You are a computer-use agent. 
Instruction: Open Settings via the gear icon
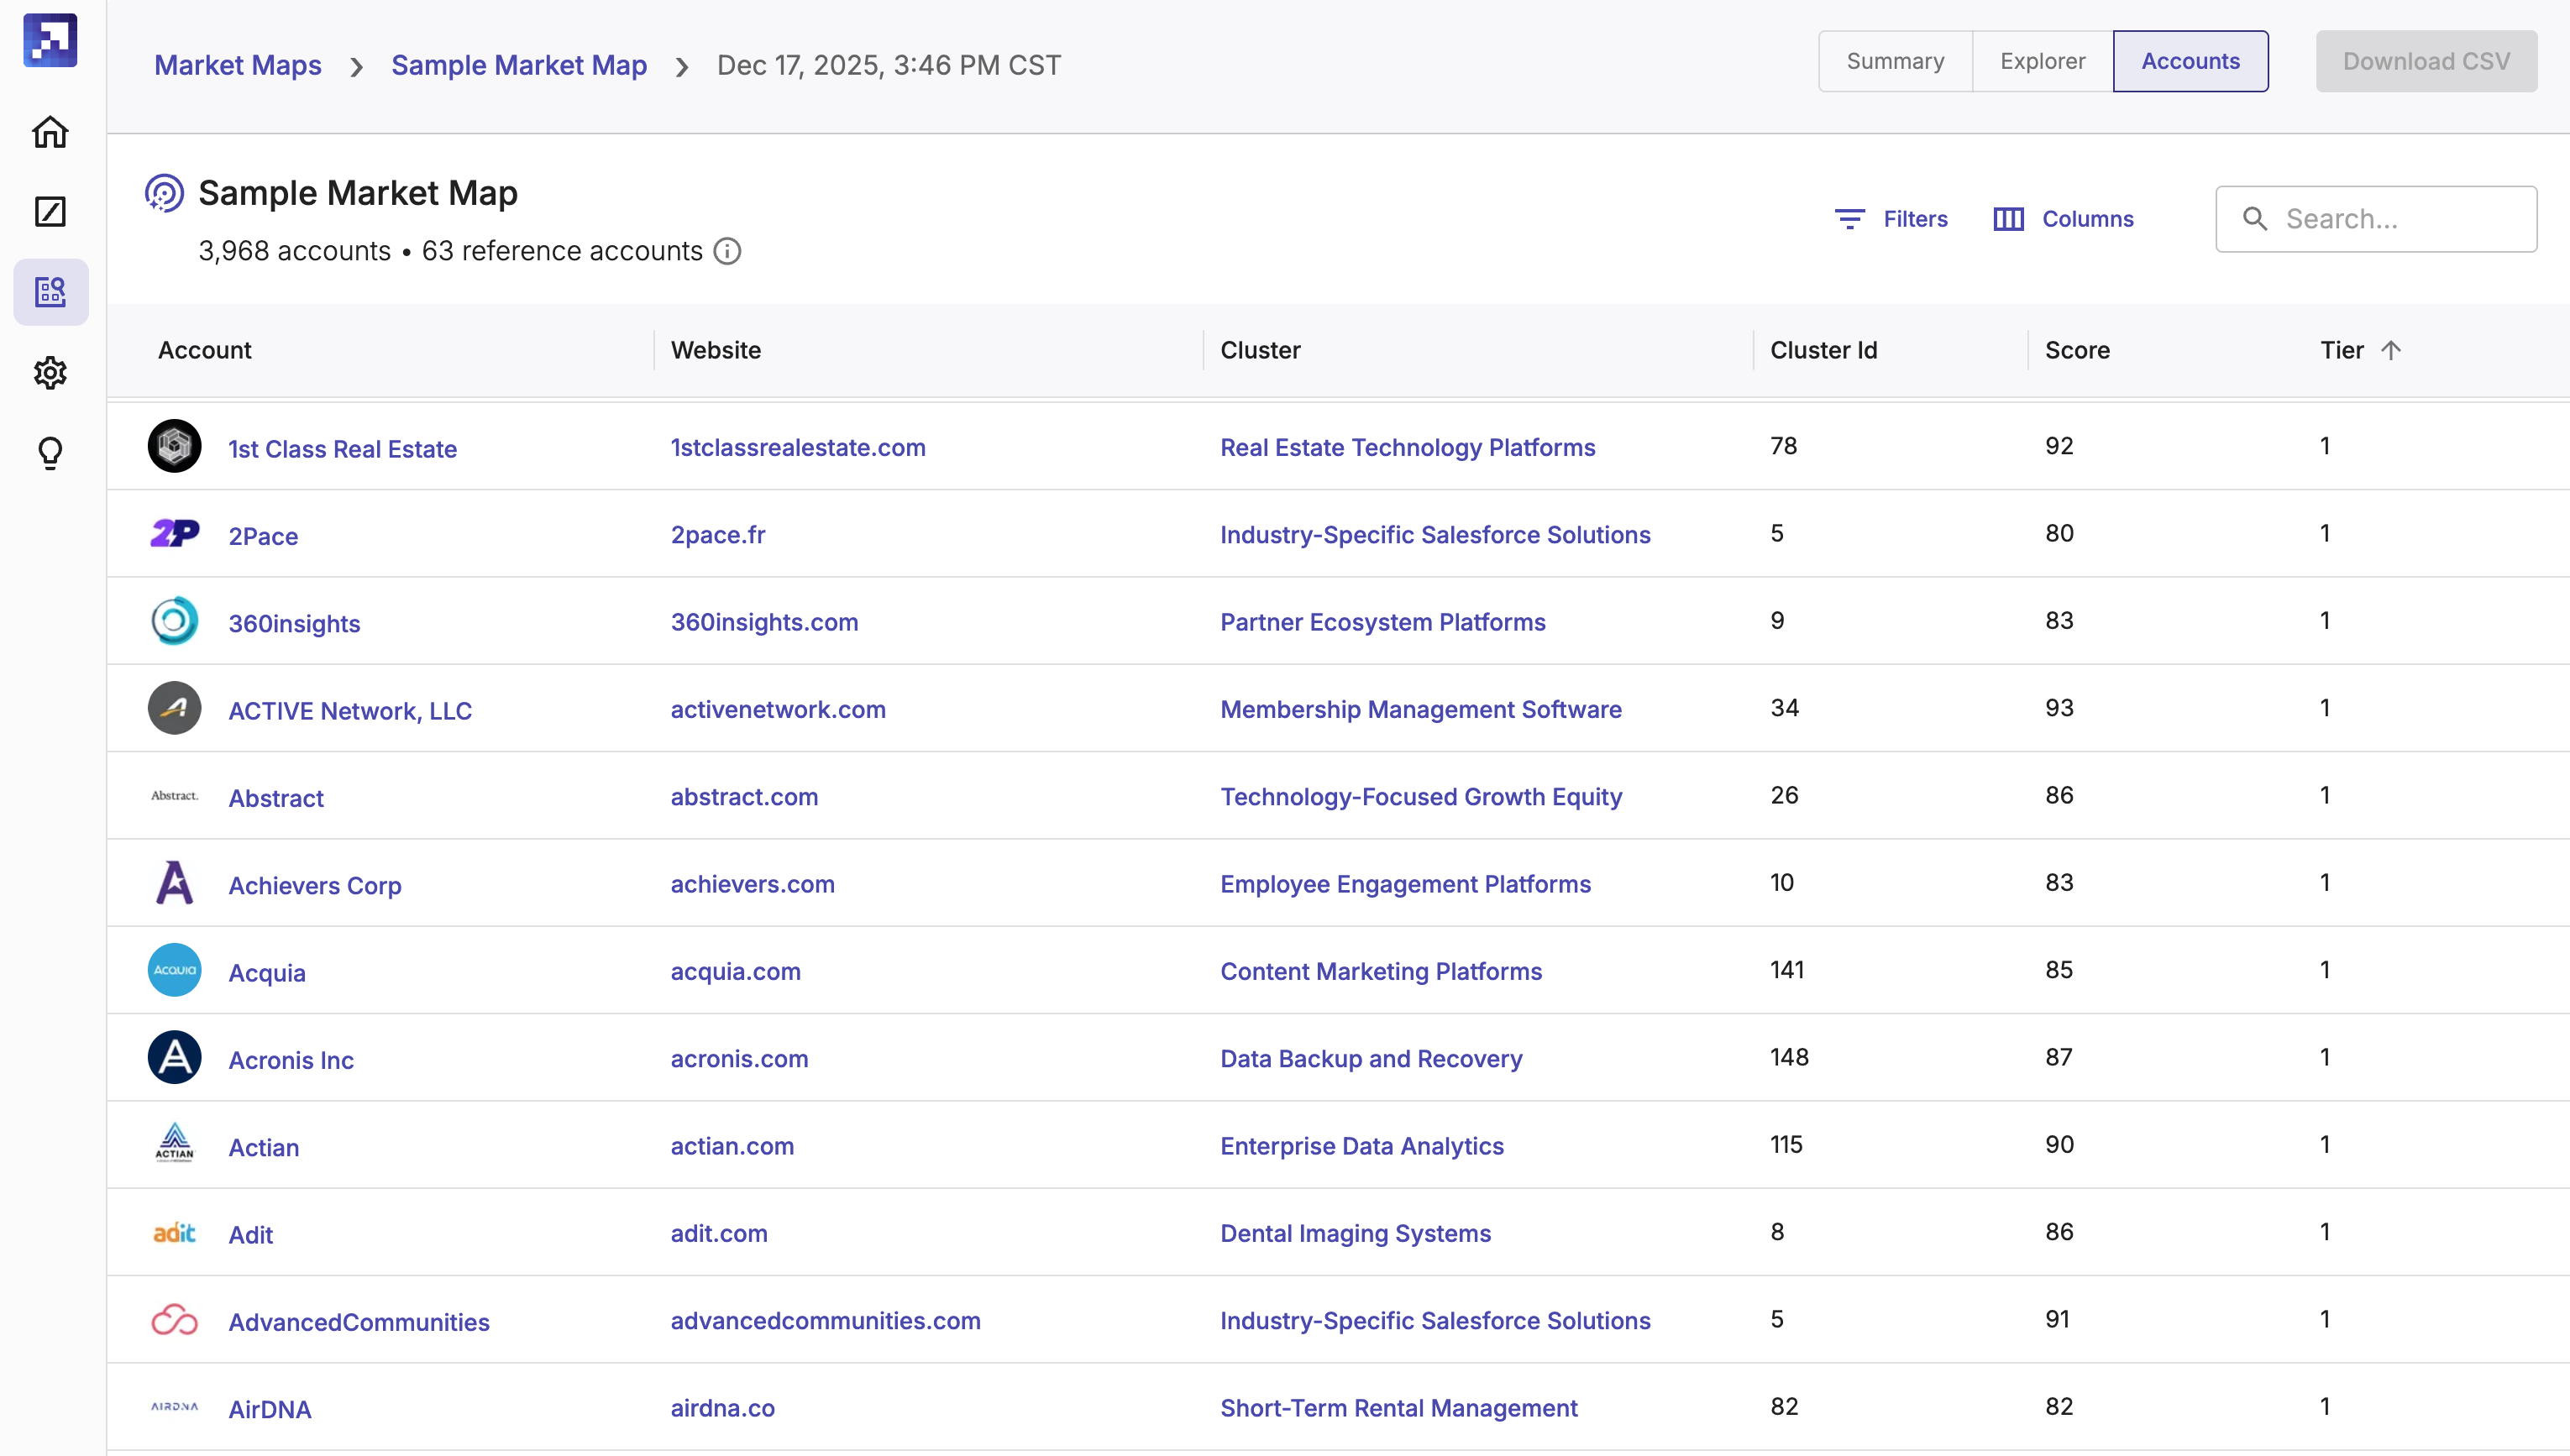click(x=50, y=372)
